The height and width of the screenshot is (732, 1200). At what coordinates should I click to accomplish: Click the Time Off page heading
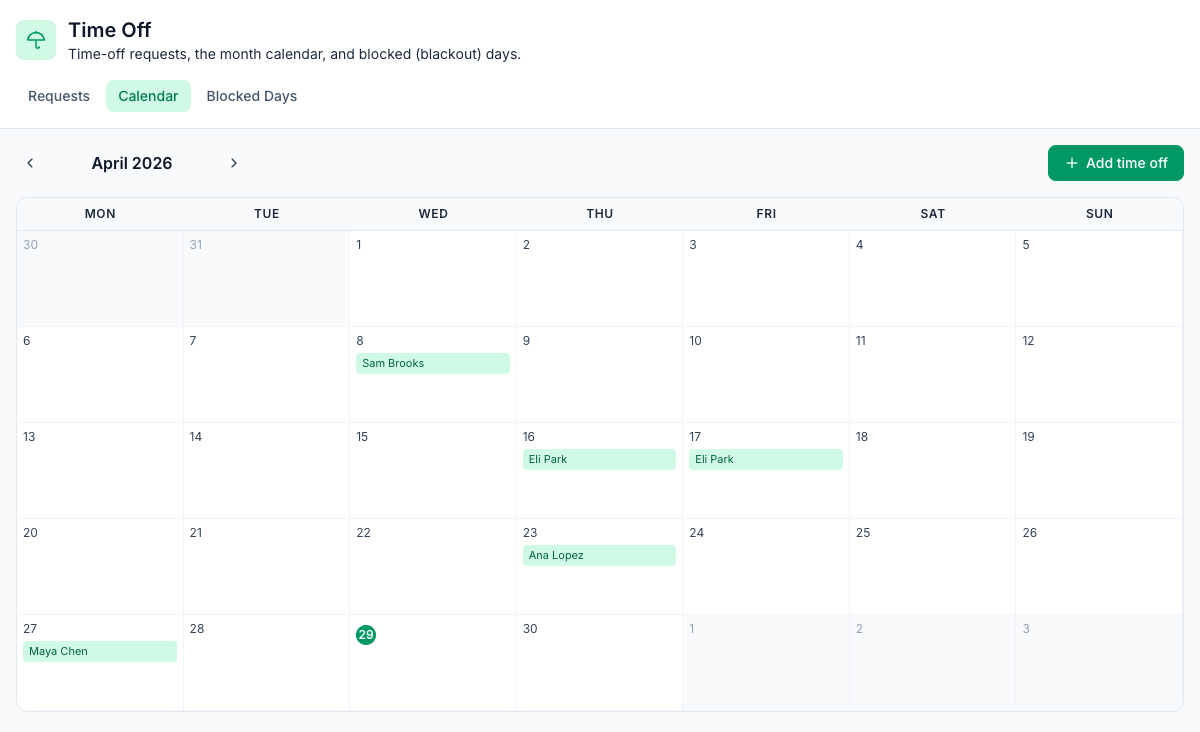pyautogui.click(x=110, y=30)
